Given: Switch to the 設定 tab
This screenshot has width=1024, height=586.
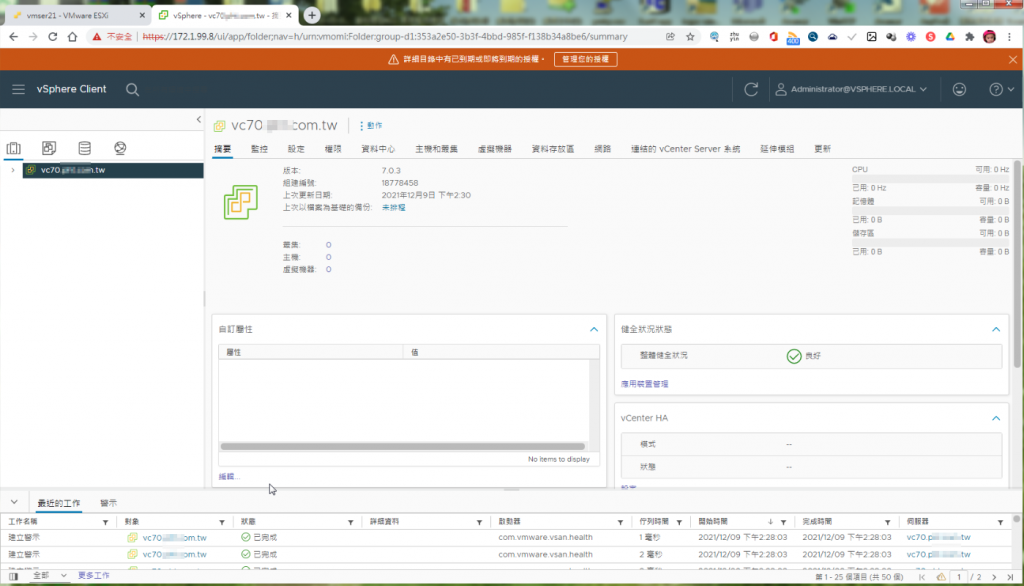Looking at the screenshot, I should click(x=296, y=149).
